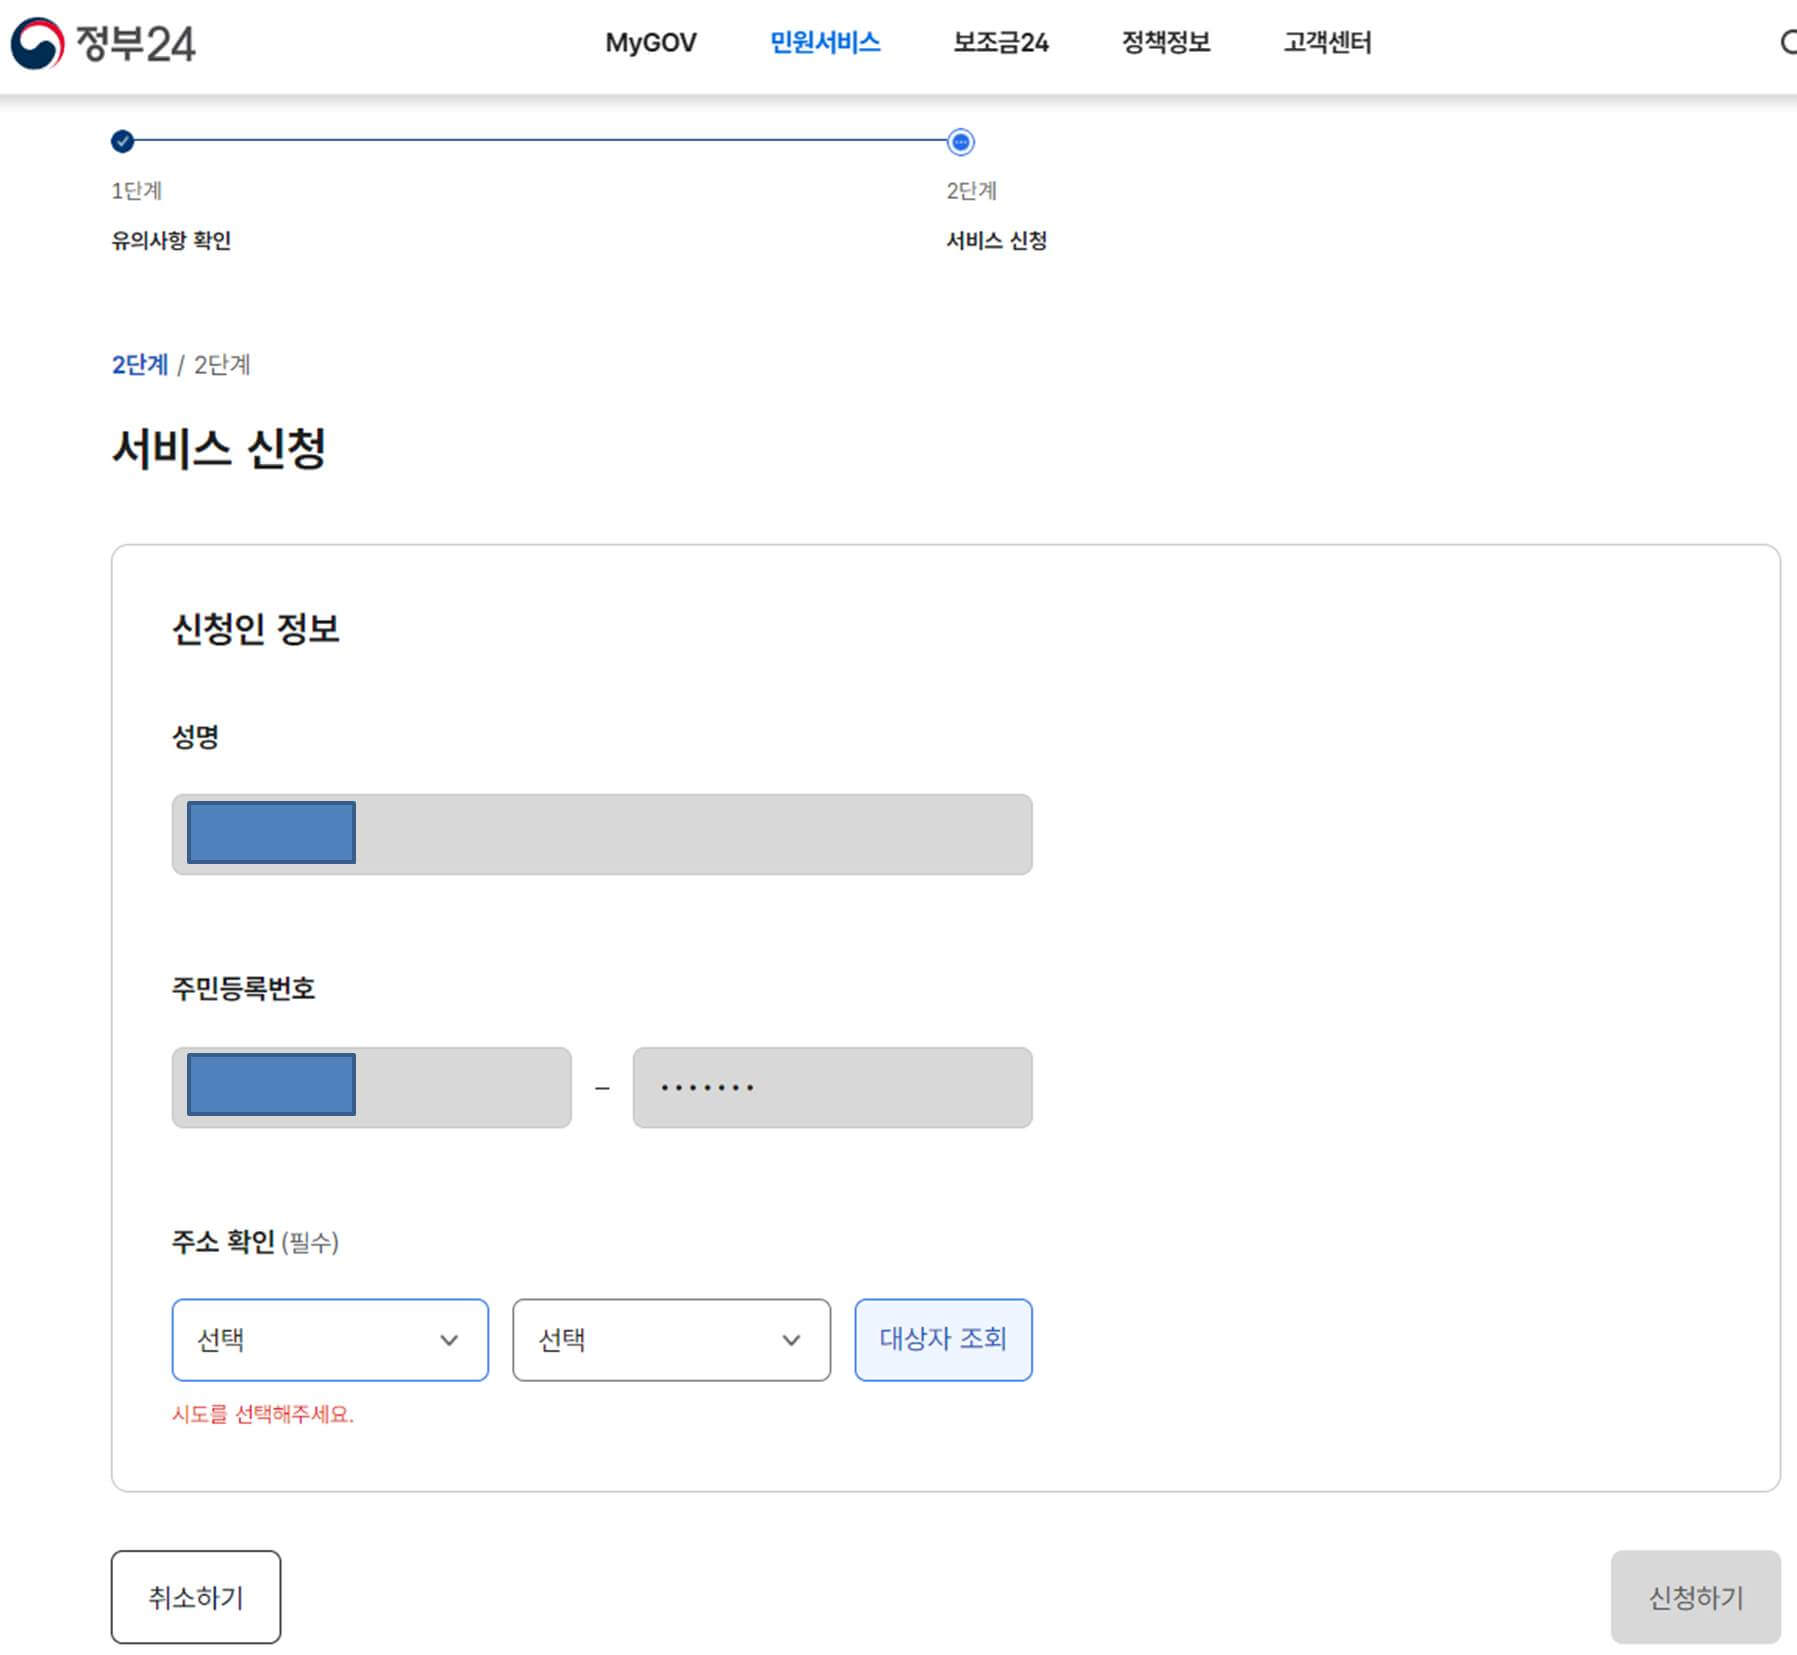Click the front 주민등록번호 input box
Screen dimensions: 1797x1655
(370, 1088)
